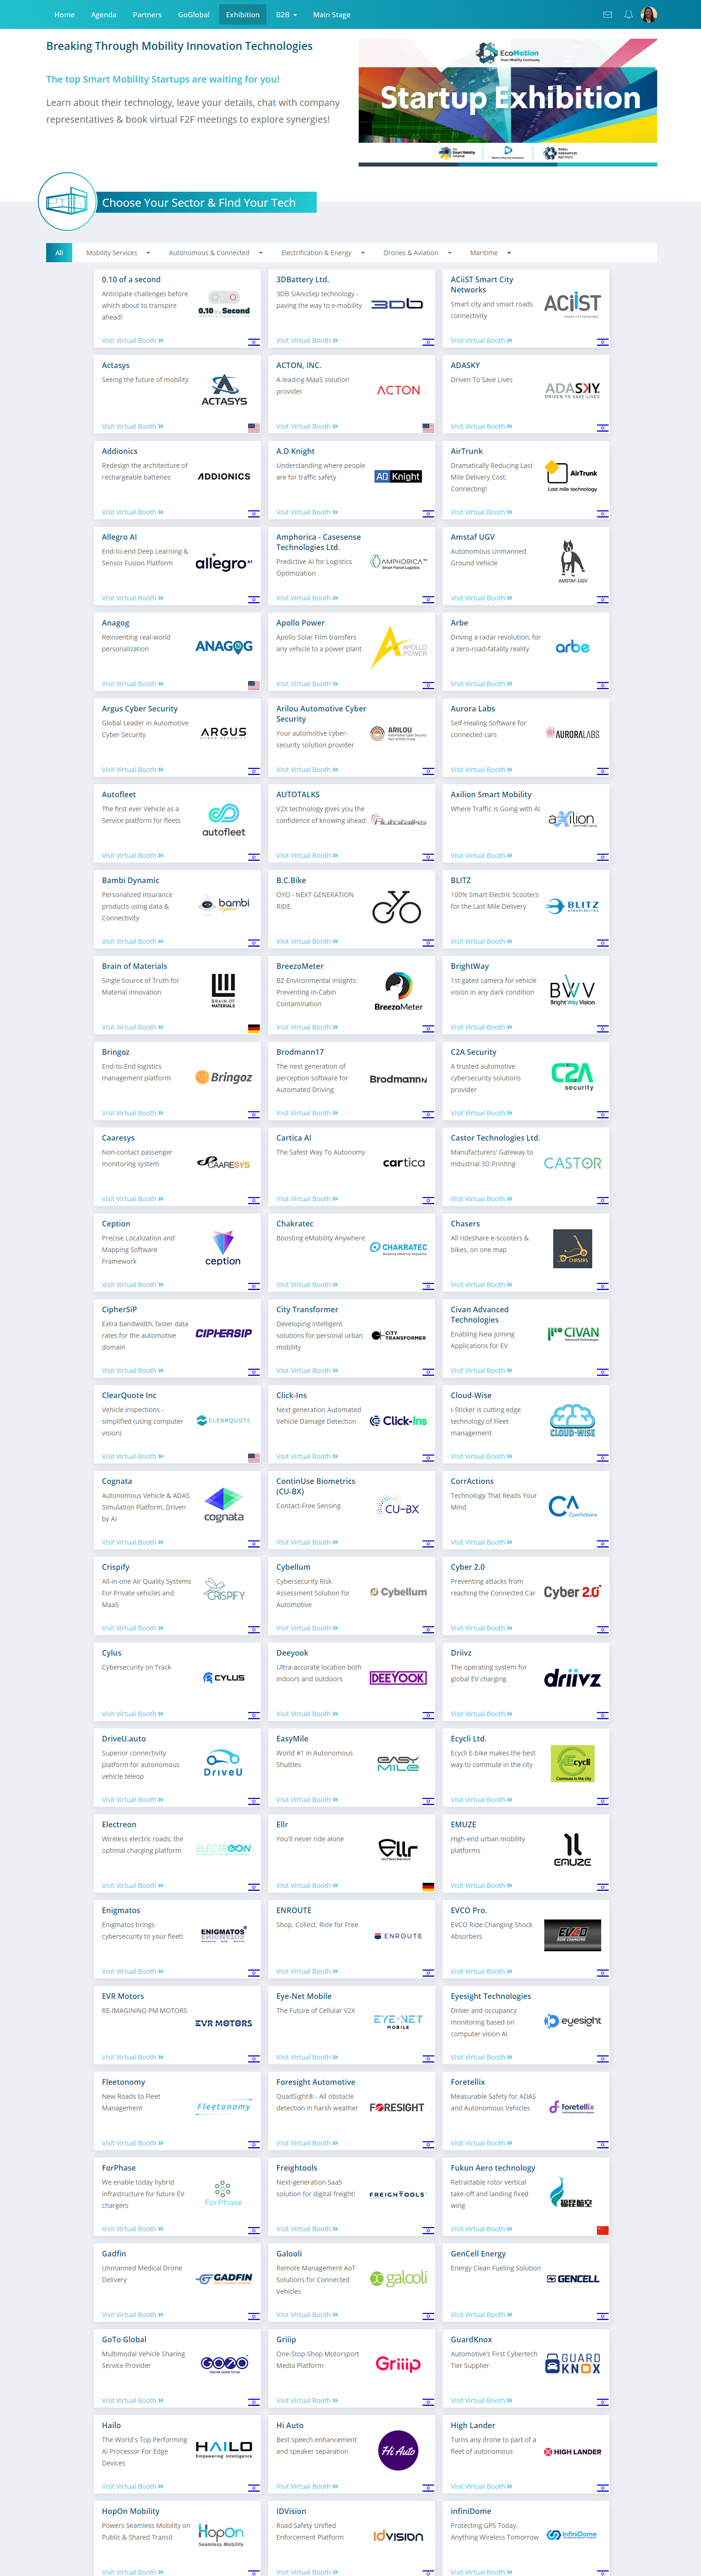The height and width of the screenshot is (2576, 701).
Task: Click the B.C.Bike bicycle logo
Action: 397,906
